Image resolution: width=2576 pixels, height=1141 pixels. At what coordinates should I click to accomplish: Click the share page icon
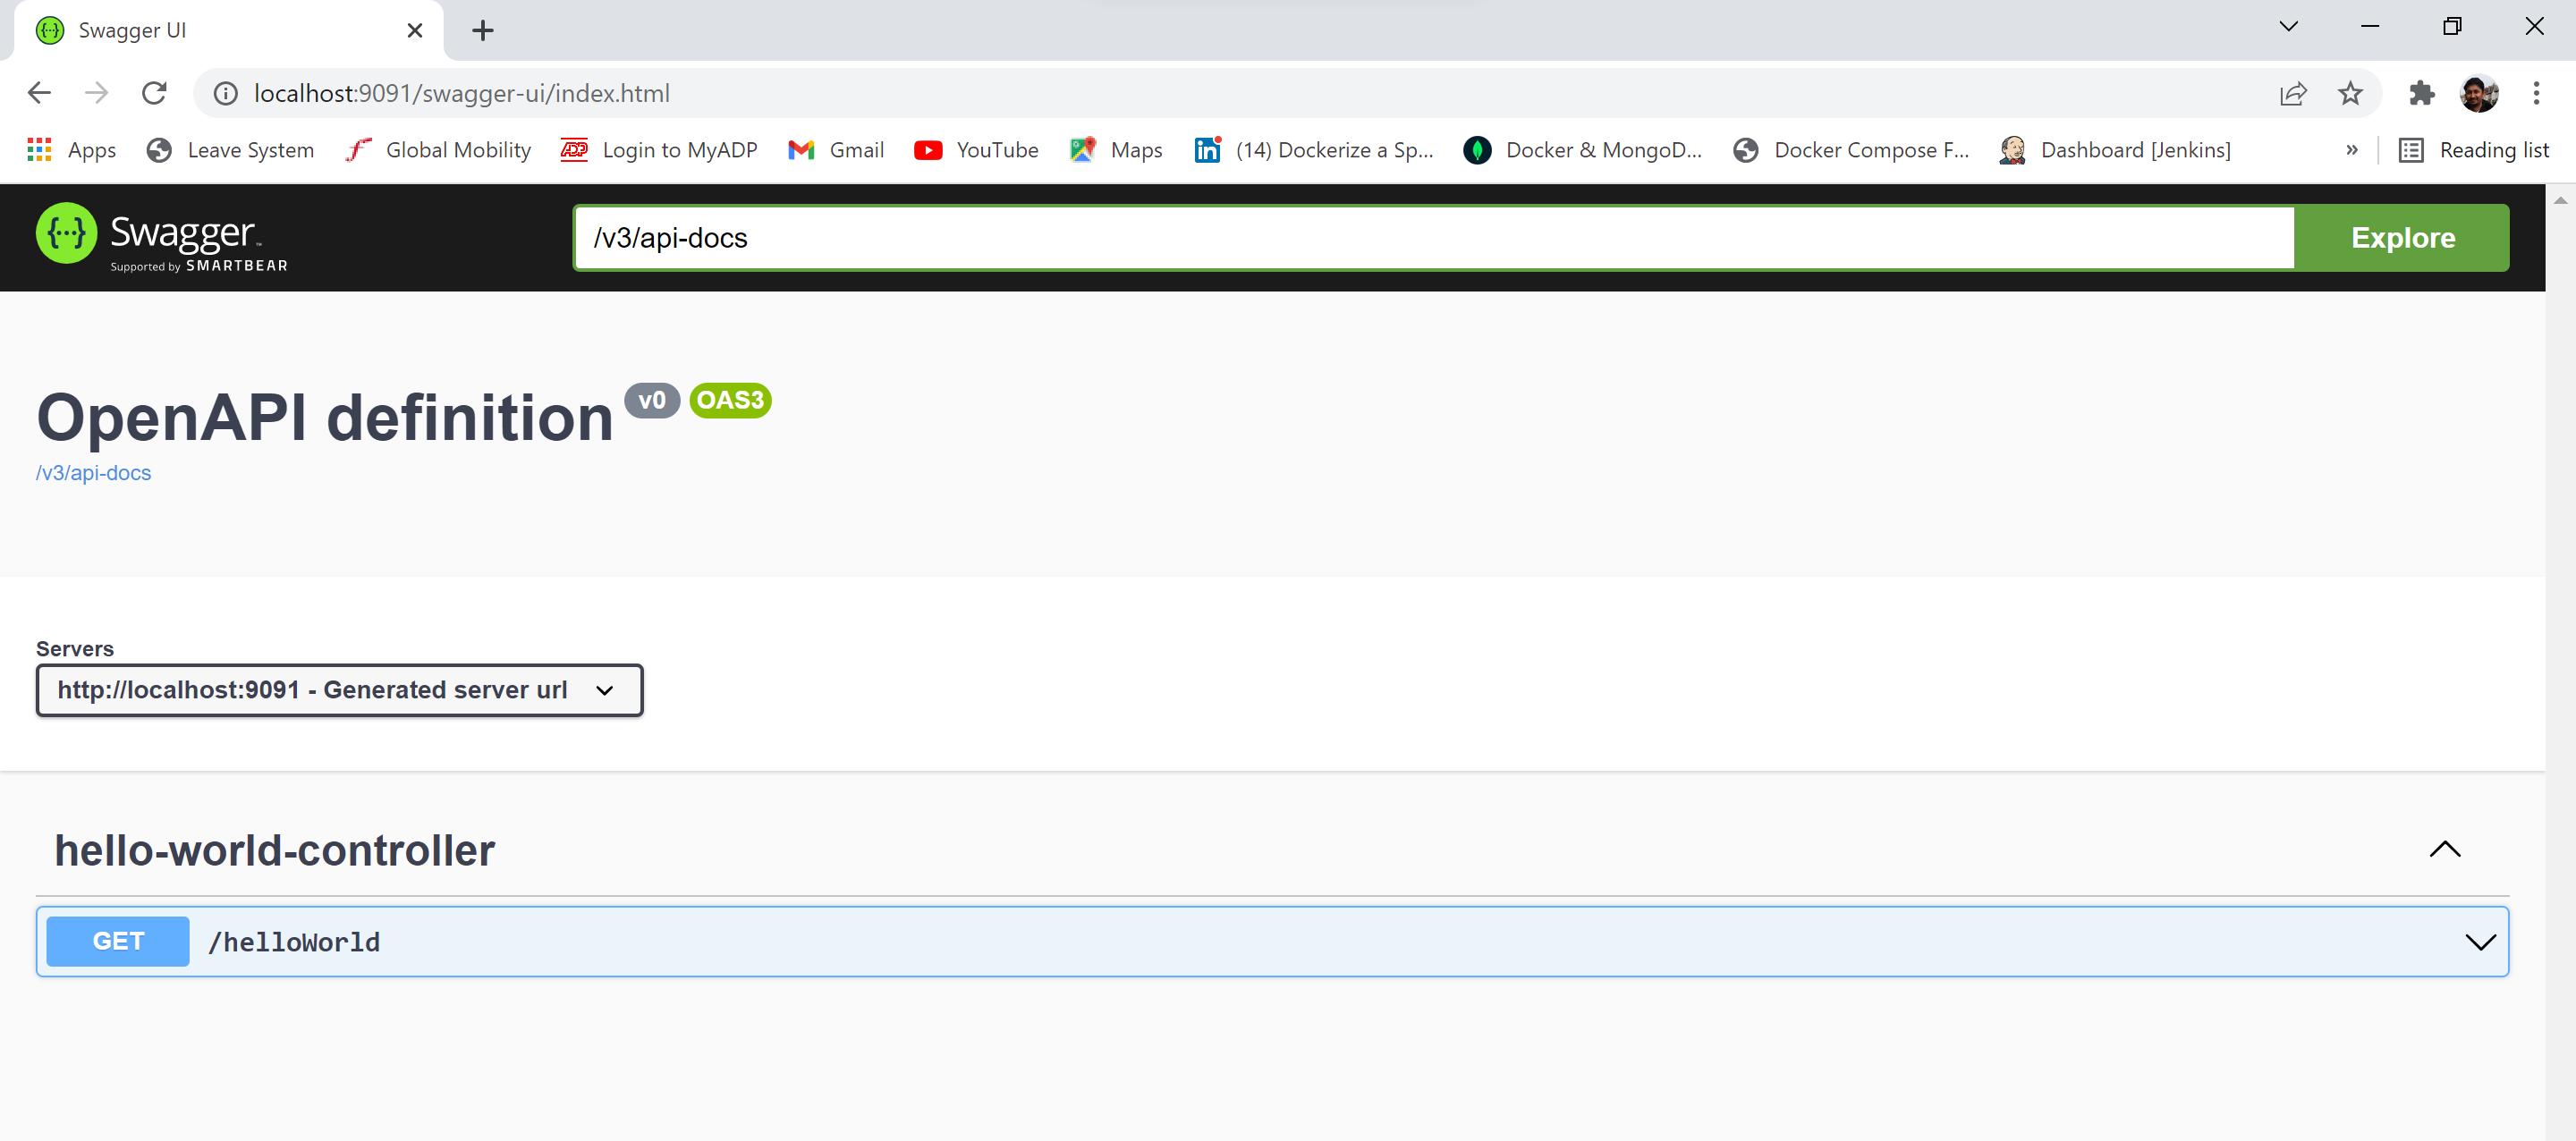[x=2292, y=93]
